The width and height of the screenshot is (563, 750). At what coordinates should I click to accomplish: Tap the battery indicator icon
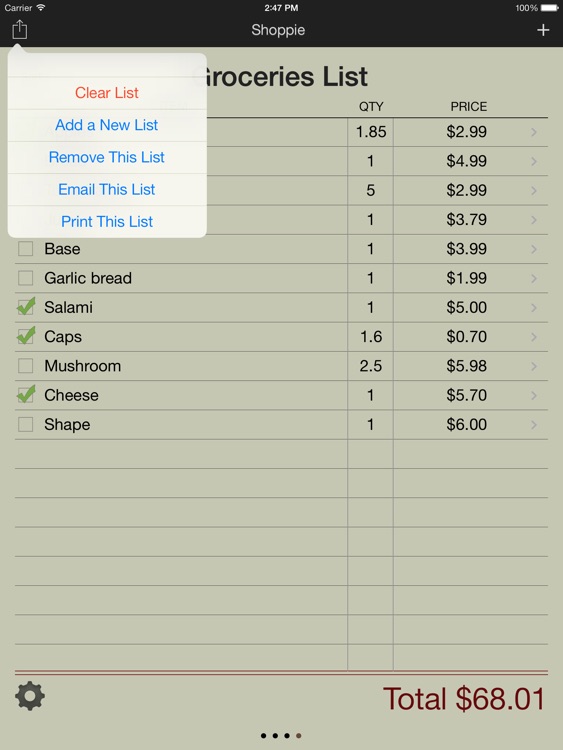(550, 8)
